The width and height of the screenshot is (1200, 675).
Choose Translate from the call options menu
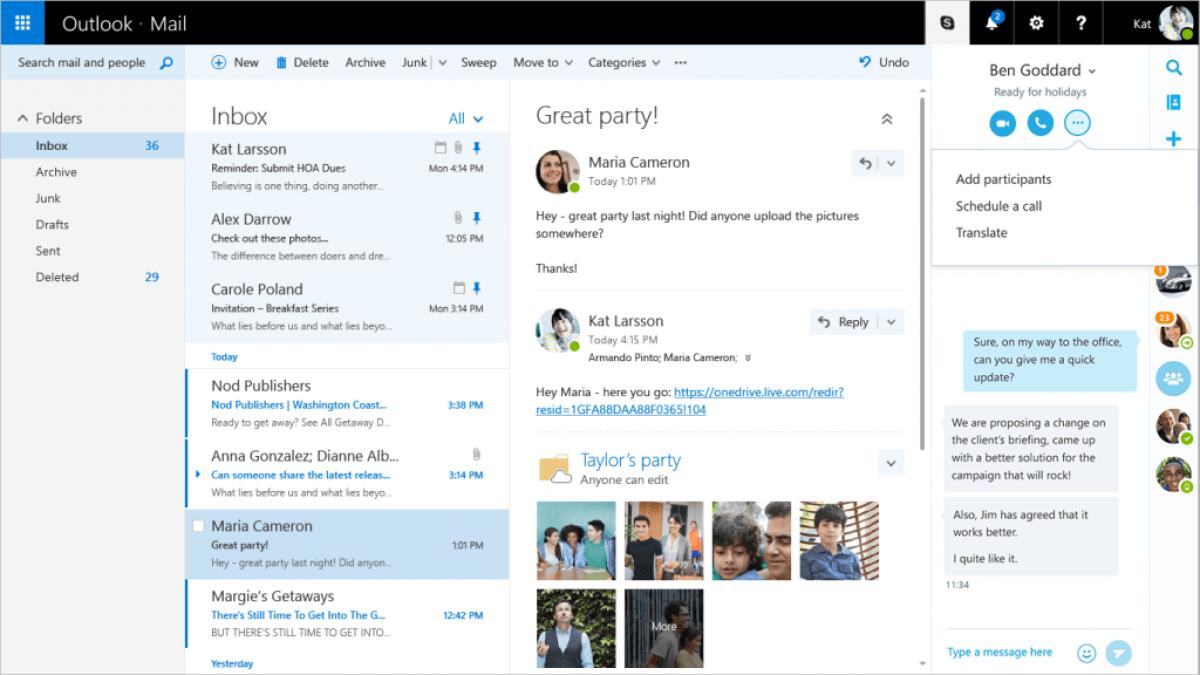coord(981,232)
